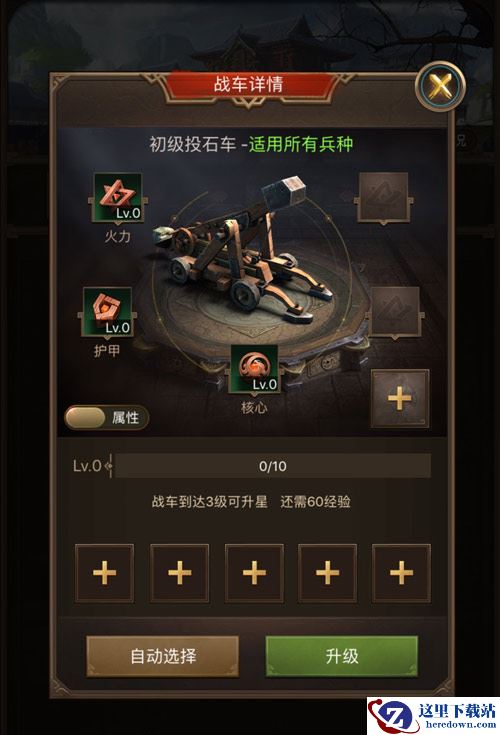Image resolution: width=500 pixels, height=735 pixels.
Task: Add material in fifth plus slot
Action: (402, 573)
